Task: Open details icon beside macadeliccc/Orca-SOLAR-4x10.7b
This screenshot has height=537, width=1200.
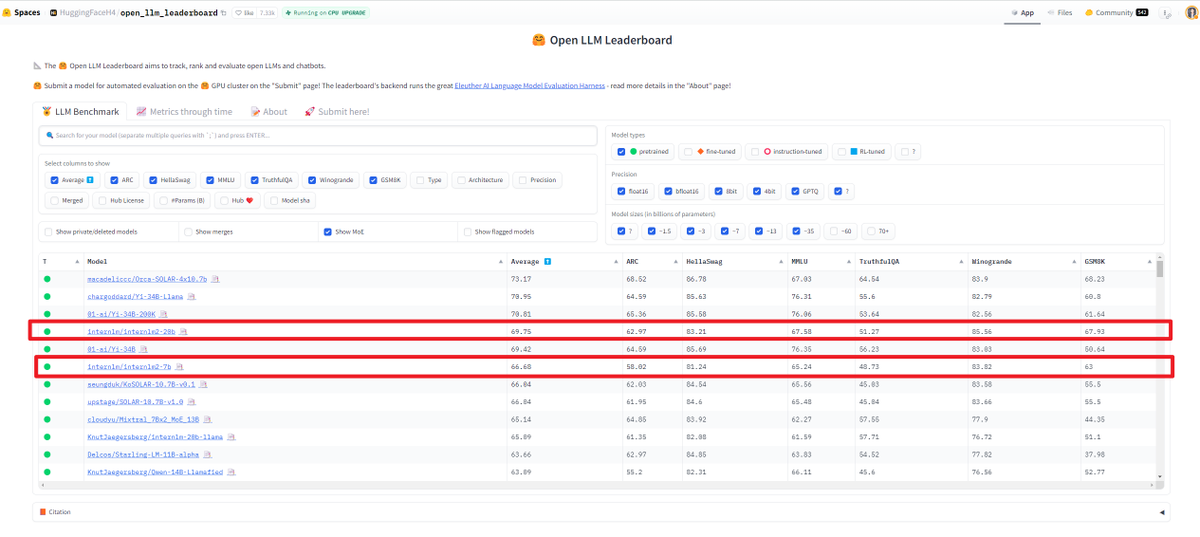Action: [x=215, y=279]
